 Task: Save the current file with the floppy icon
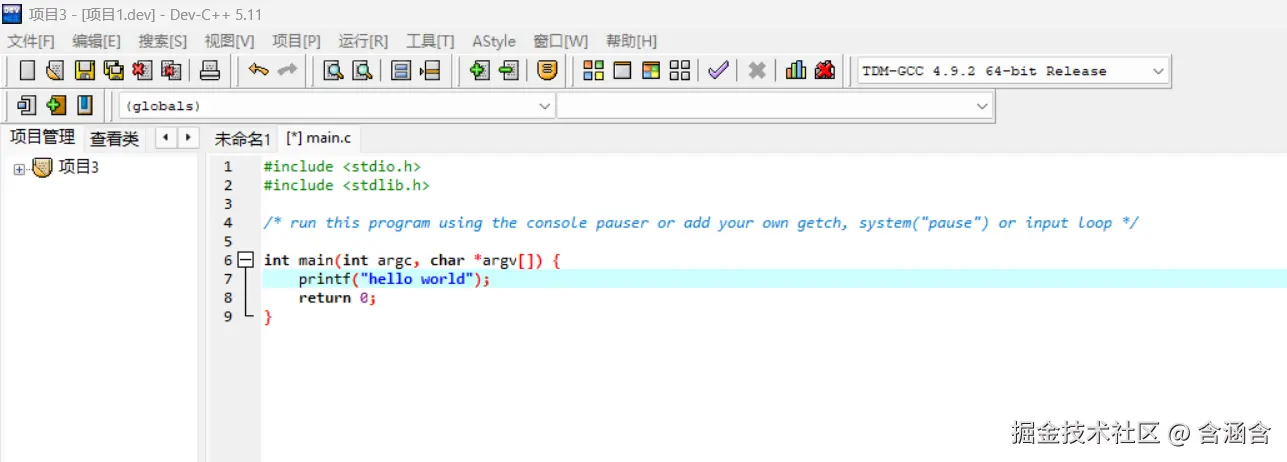coord(85,71)
